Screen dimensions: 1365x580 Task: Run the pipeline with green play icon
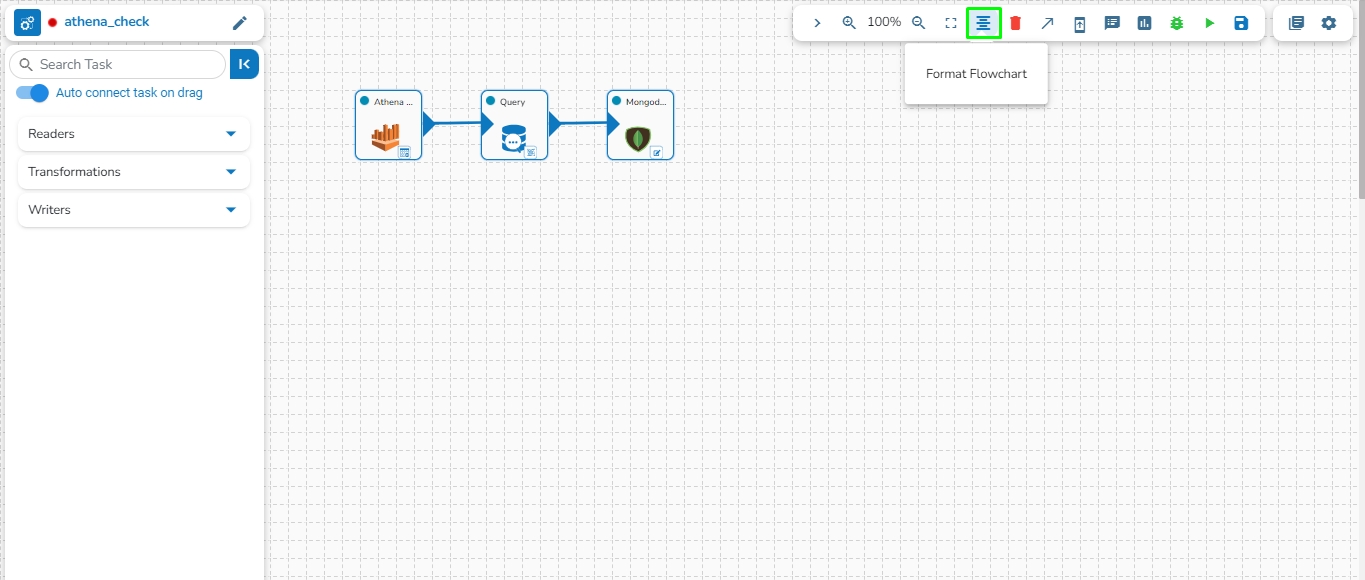click(x=1210, y=23)
